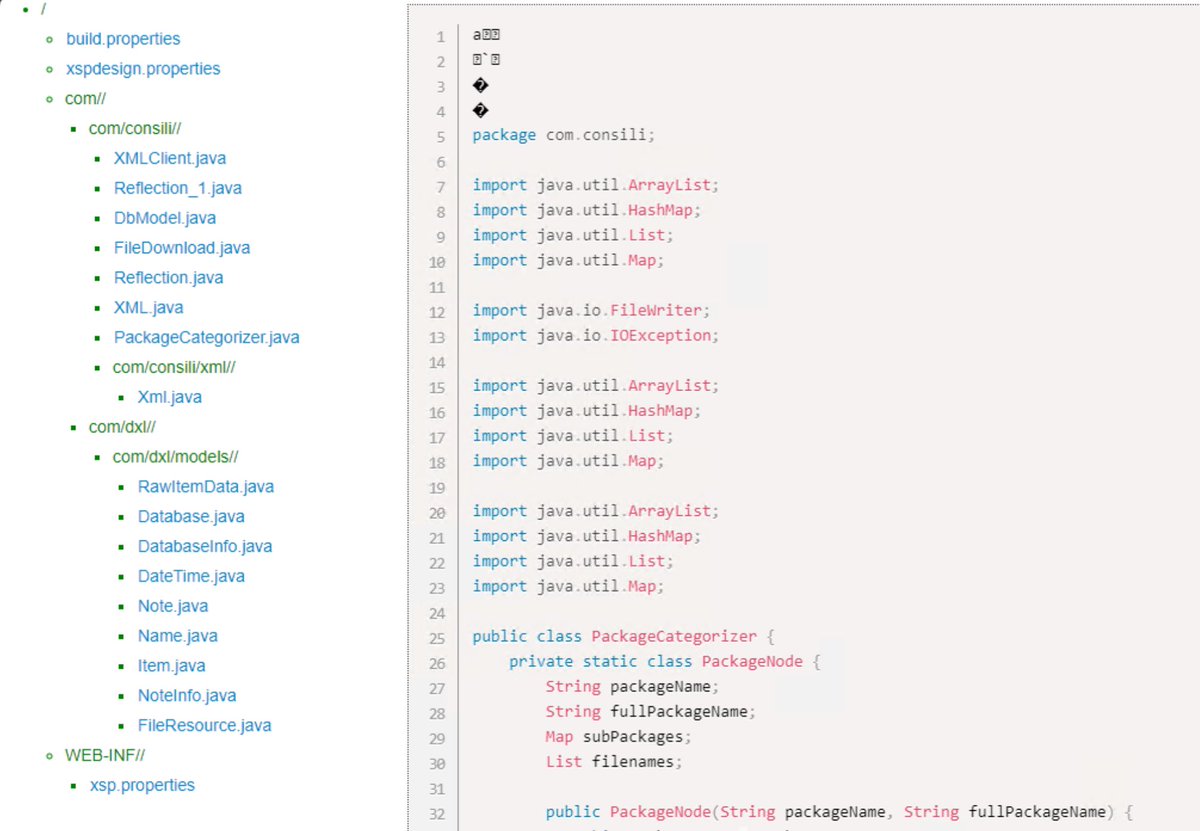Image resolution: width=1200 pixels, height=831 pixels.
Task: Open DateTime.java file link
Action: 191,576
